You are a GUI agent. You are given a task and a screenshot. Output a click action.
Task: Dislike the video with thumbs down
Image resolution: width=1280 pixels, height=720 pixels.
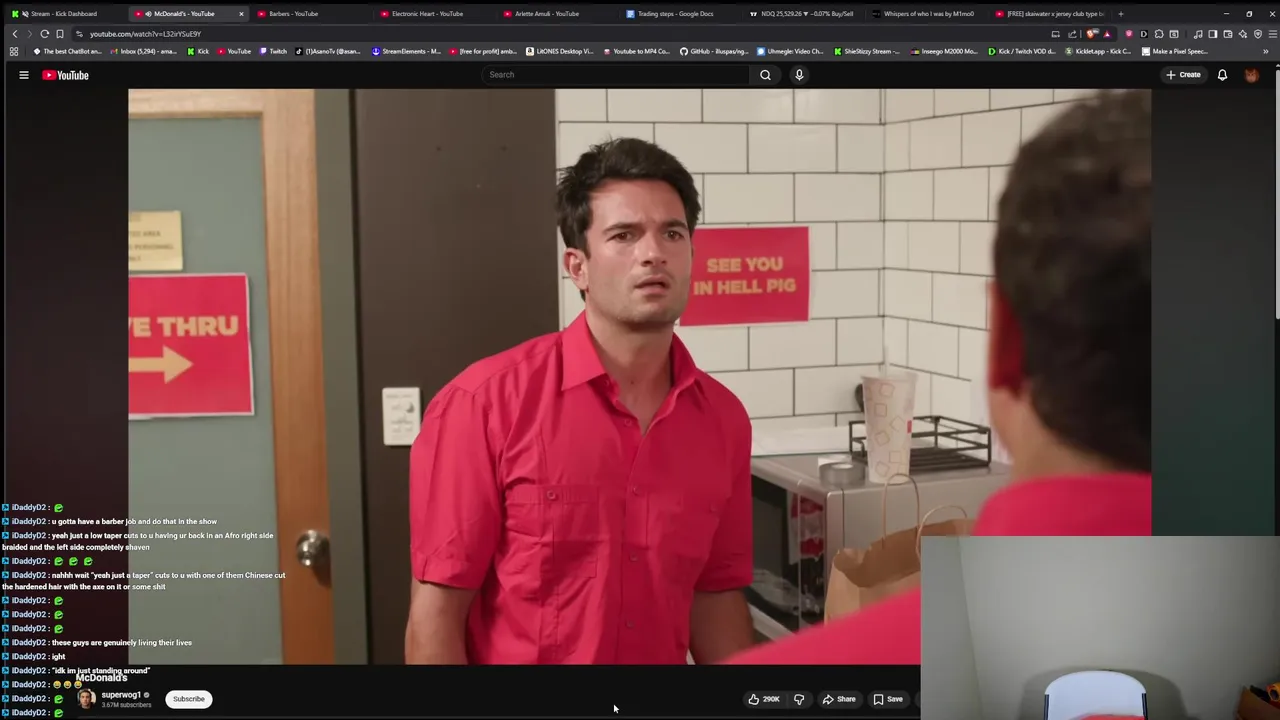tap(799, 699)
